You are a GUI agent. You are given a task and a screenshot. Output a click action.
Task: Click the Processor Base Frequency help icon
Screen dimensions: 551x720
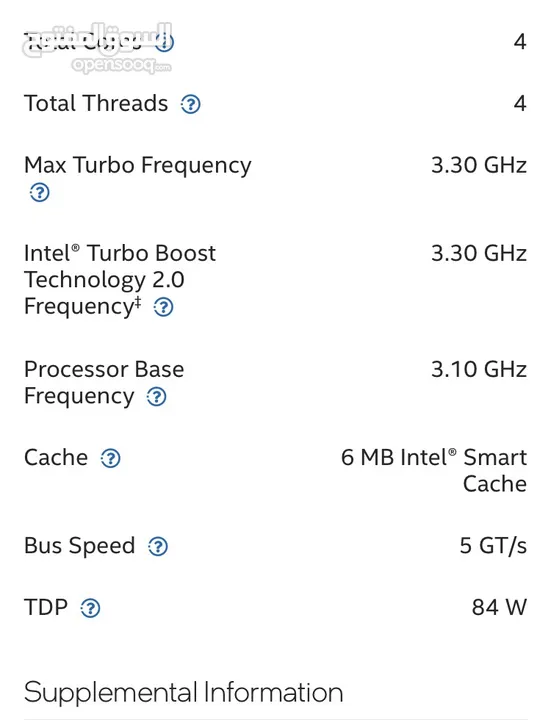tap(157, 397)
